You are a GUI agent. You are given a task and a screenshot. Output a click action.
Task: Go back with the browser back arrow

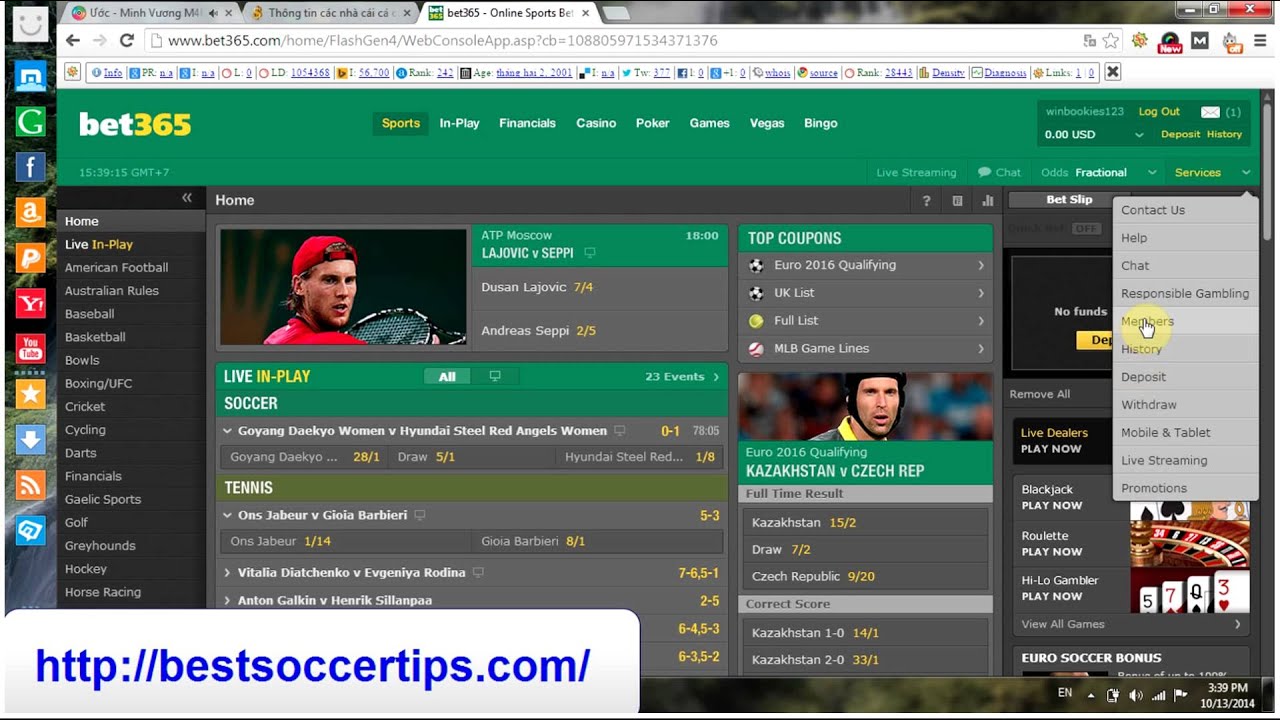pos(72,41)
